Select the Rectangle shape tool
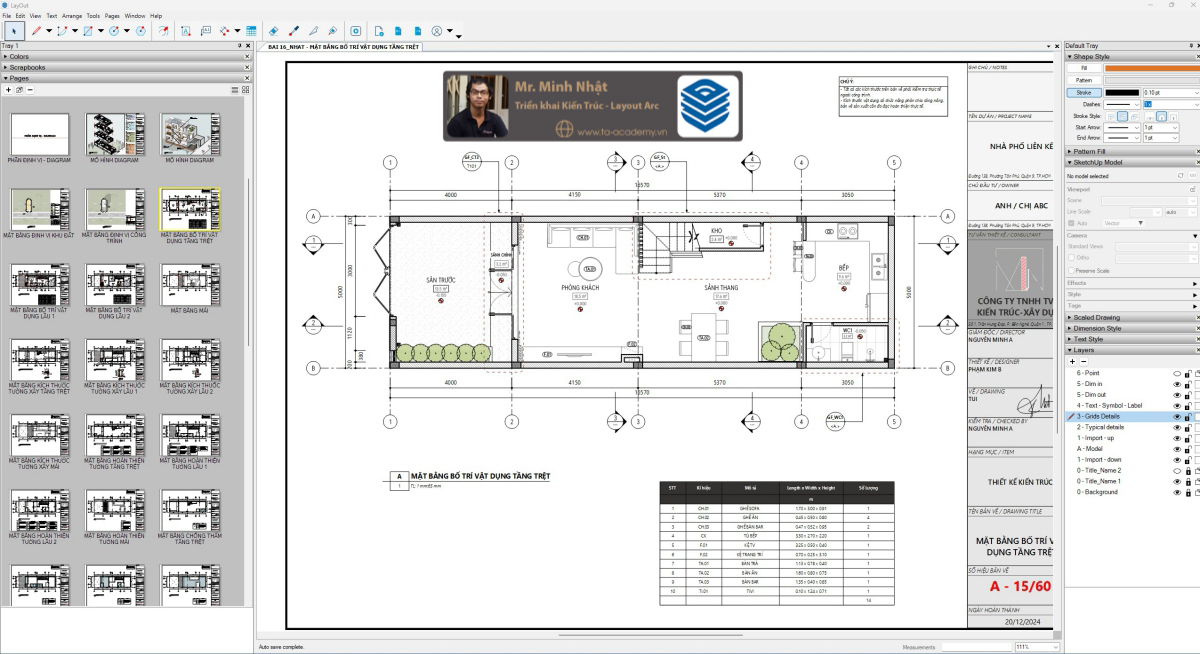Screen dimensions: 1200x654 [88, 31]
